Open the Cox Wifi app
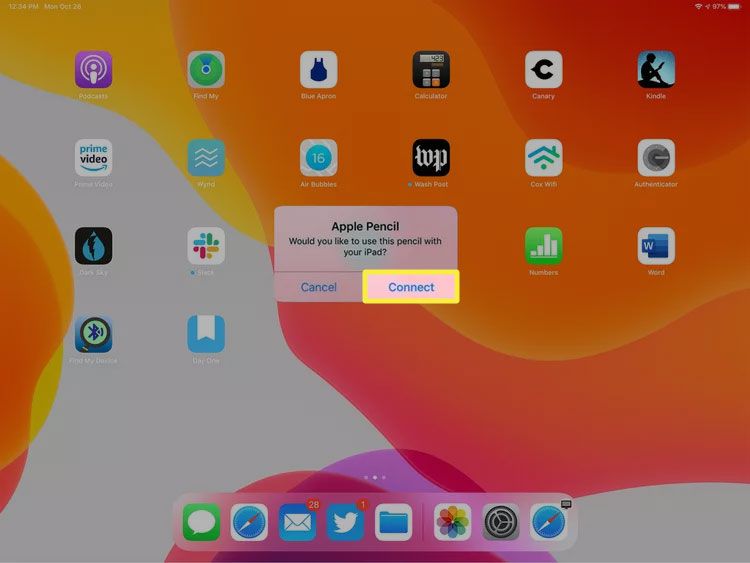The image size is (750, 563). tap(544, 158)
